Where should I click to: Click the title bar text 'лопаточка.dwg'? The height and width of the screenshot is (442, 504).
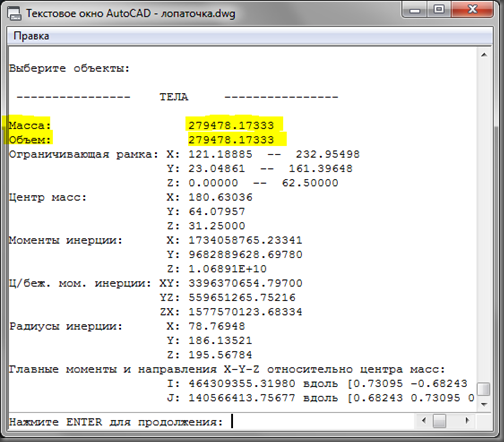pyautogui.click(x=198, y=14)
